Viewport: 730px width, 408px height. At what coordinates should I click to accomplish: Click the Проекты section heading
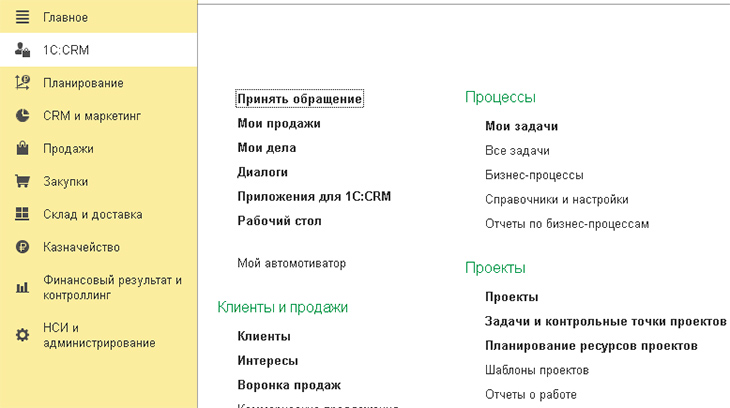[495, 268]
